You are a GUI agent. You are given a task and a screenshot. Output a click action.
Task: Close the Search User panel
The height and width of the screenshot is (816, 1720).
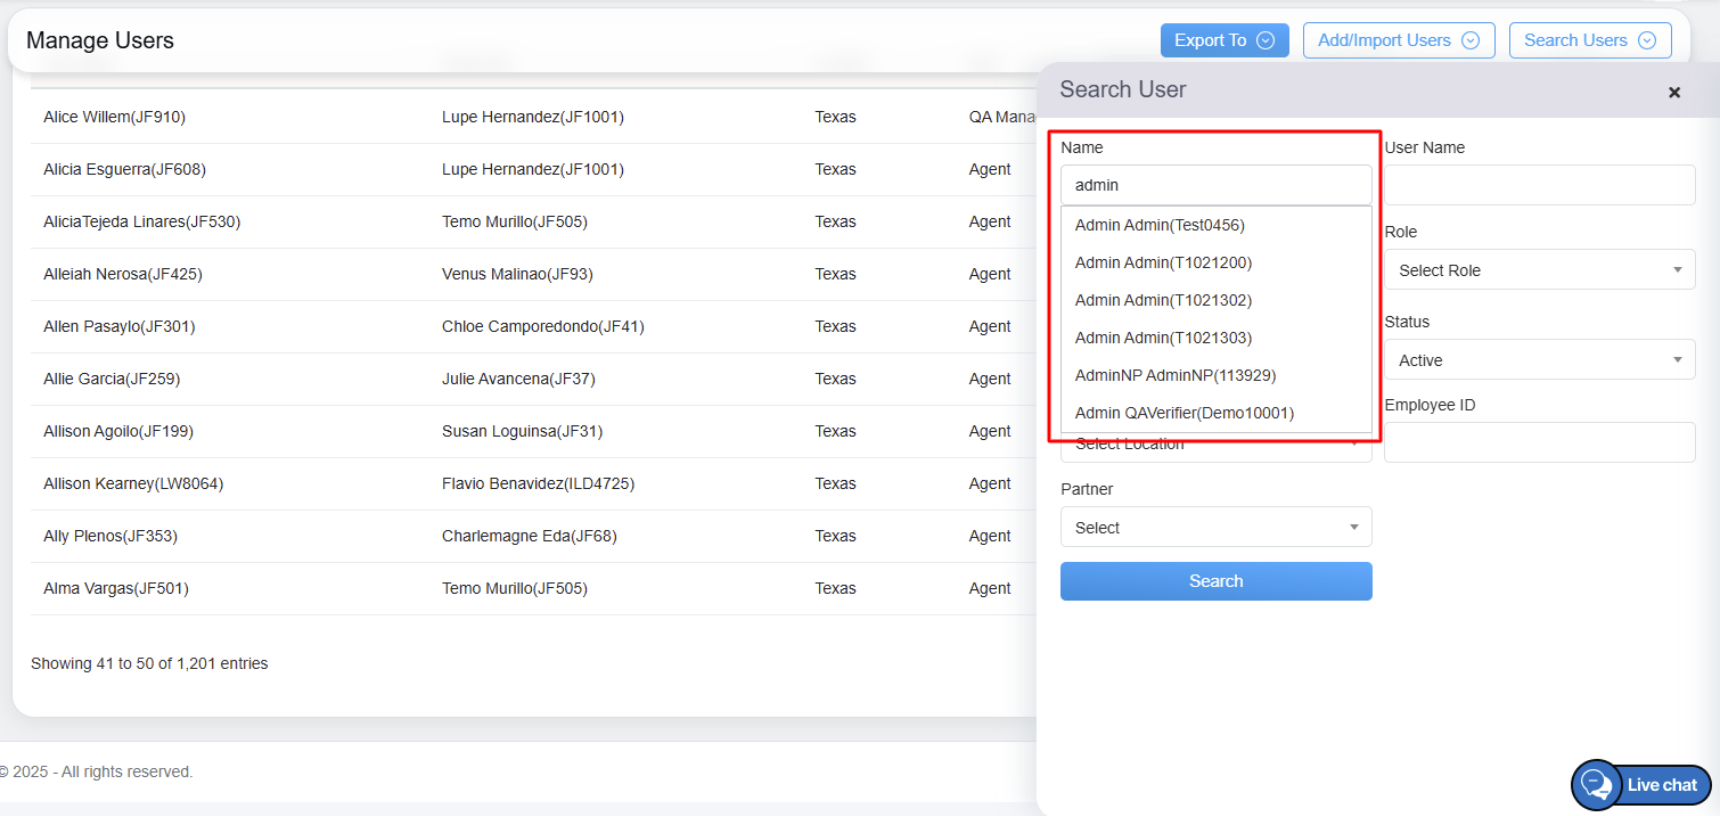point(1674,92)
